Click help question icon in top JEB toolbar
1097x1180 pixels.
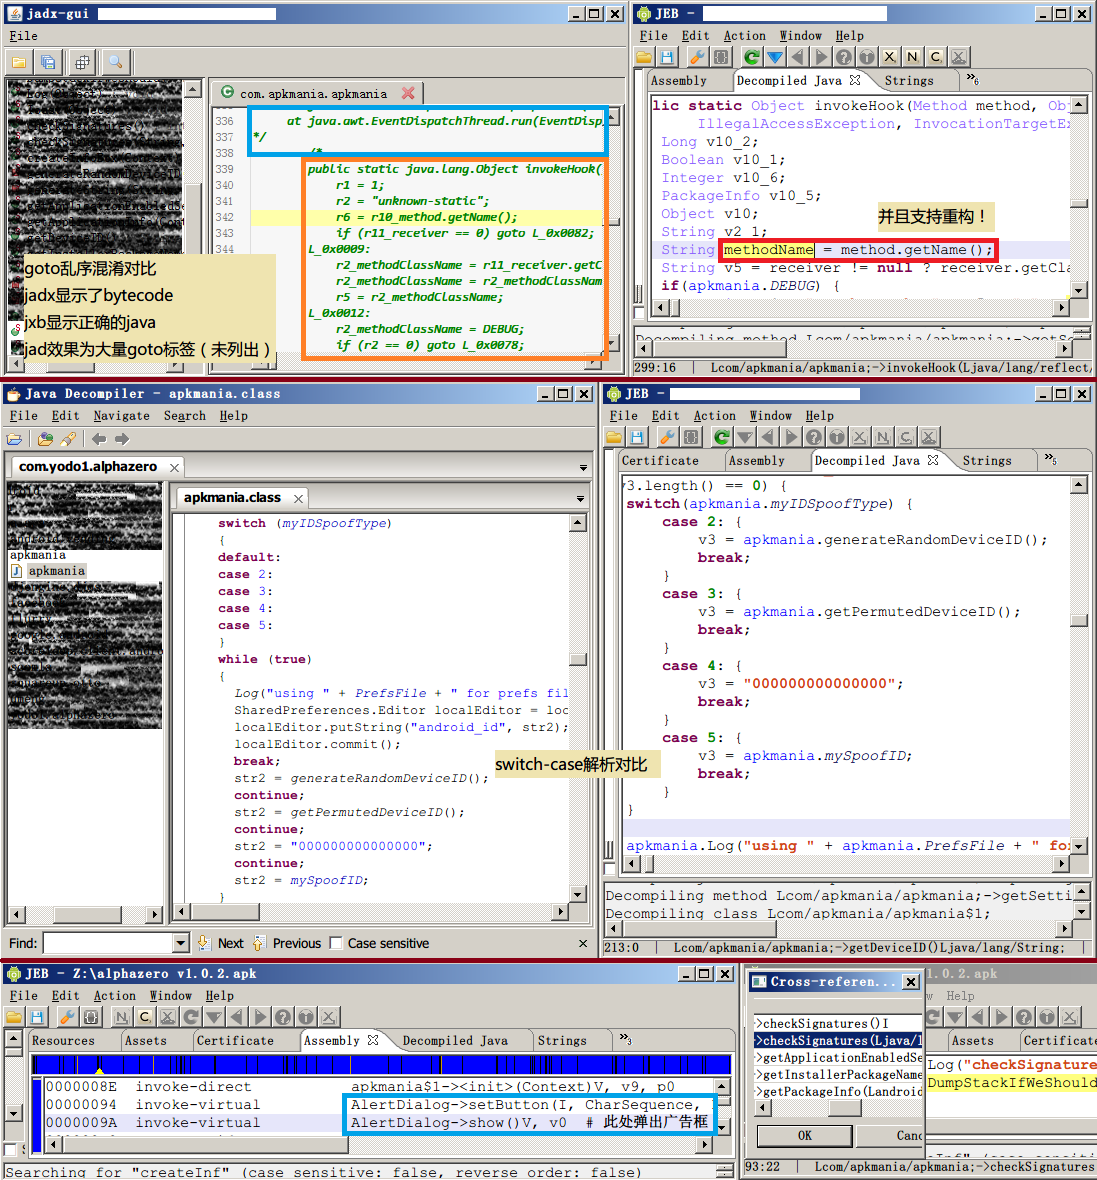(x=844, y=57)
